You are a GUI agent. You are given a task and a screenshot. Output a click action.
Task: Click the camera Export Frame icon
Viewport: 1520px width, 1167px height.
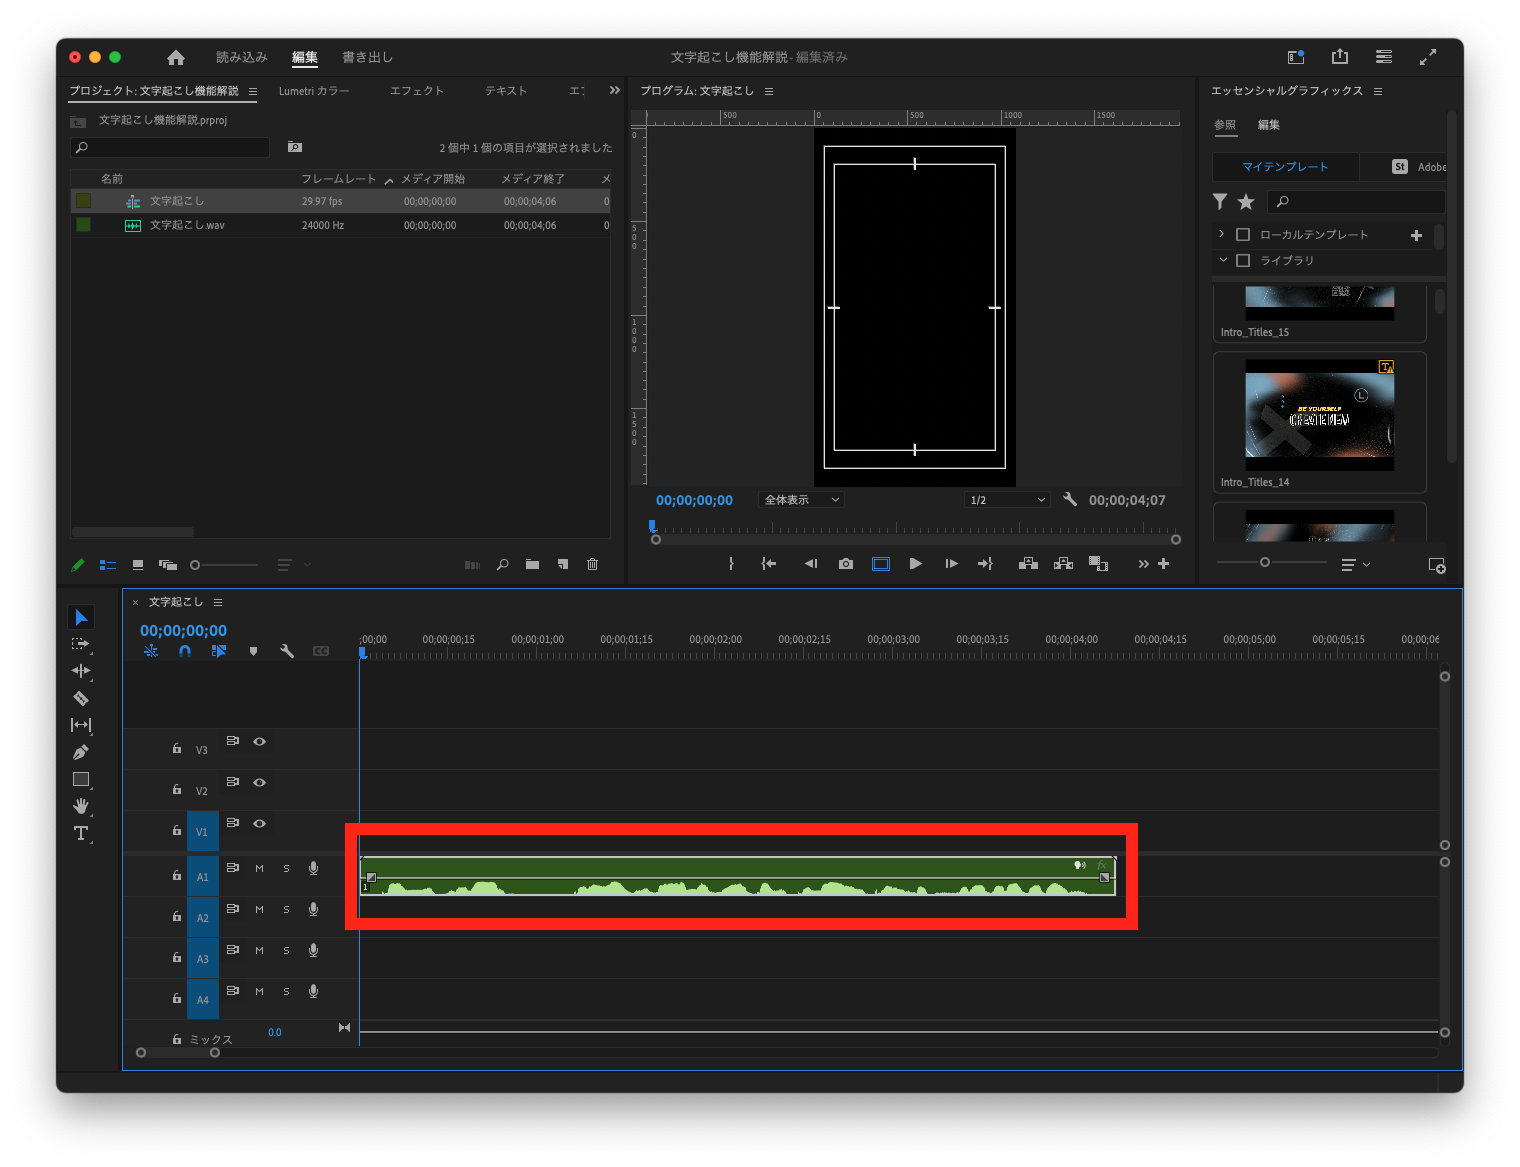tap(845, 563)
